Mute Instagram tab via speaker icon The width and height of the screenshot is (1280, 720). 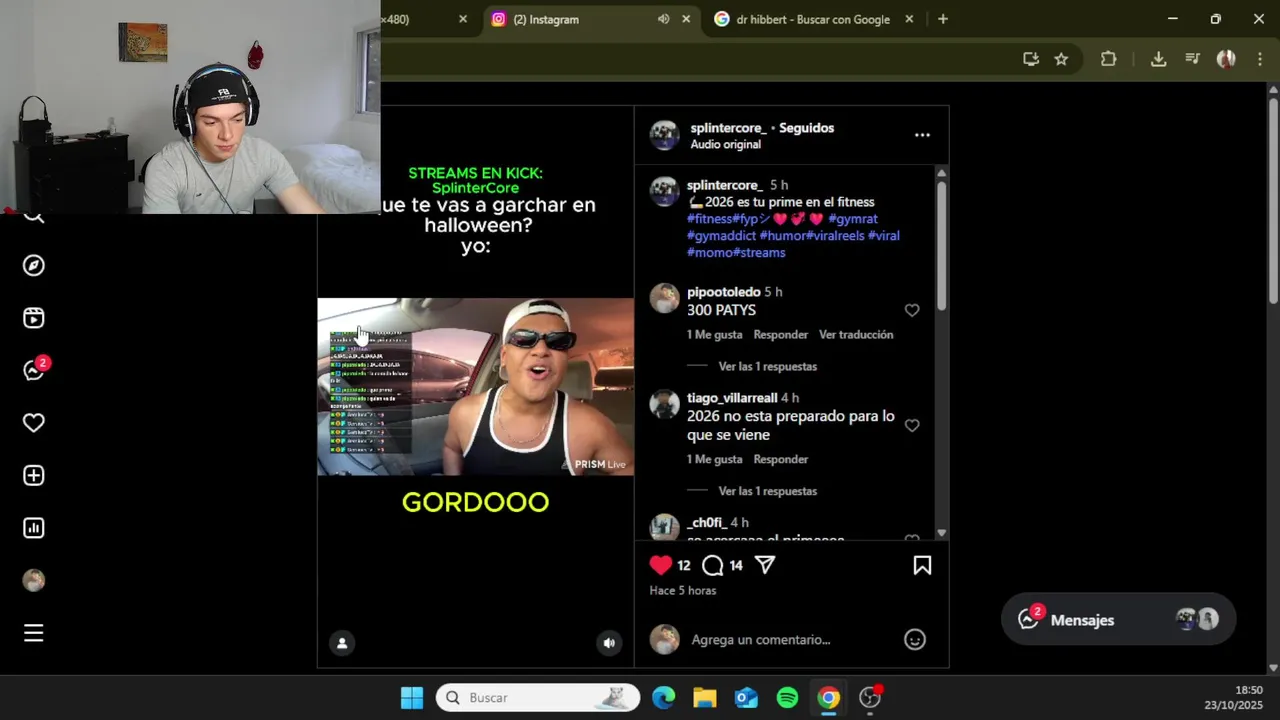point(663,19)
